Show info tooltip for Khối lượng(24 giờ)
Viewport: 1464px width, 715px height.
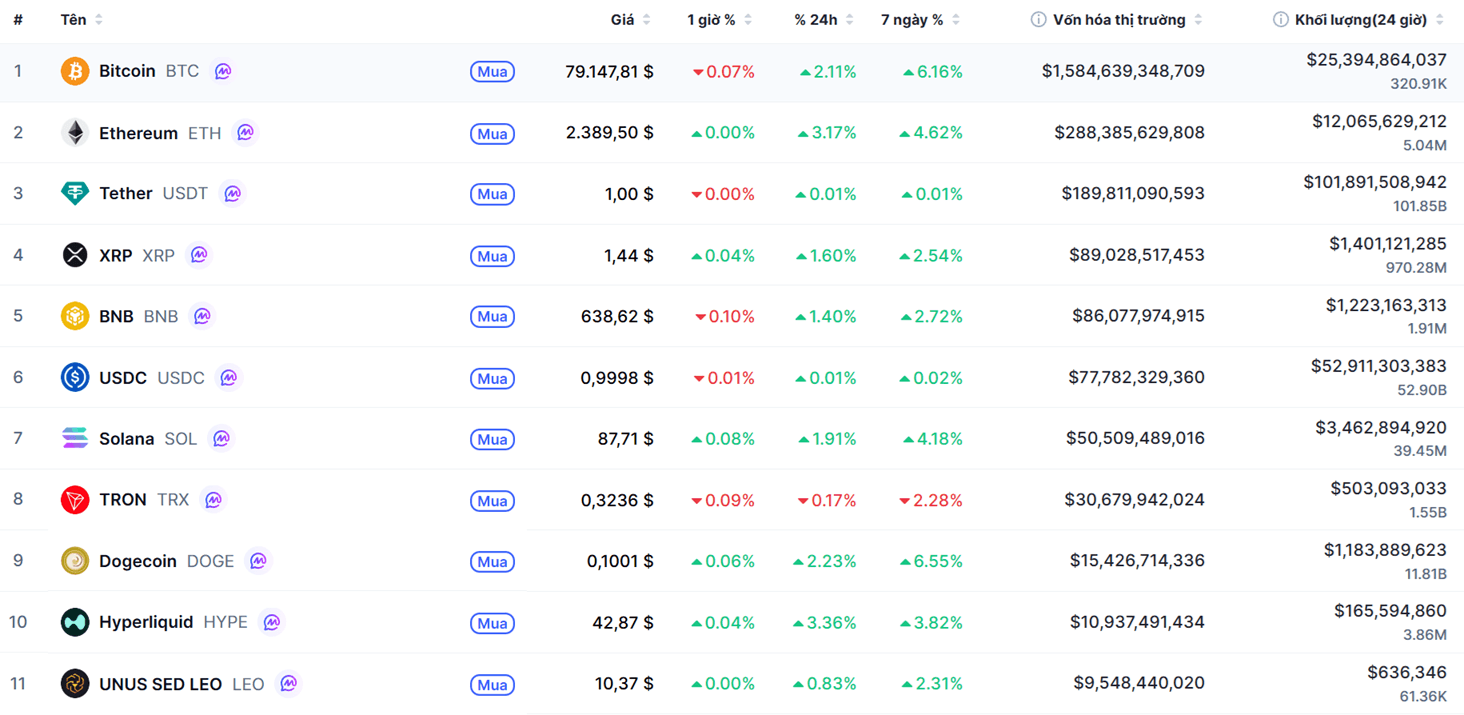pos(1280,20)
